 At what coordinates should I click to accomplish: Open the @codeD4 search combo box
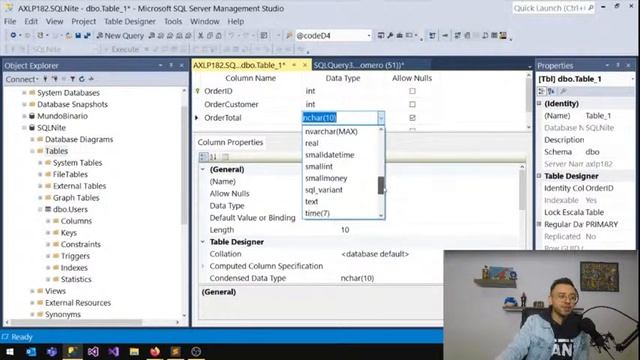click(333, 36)
